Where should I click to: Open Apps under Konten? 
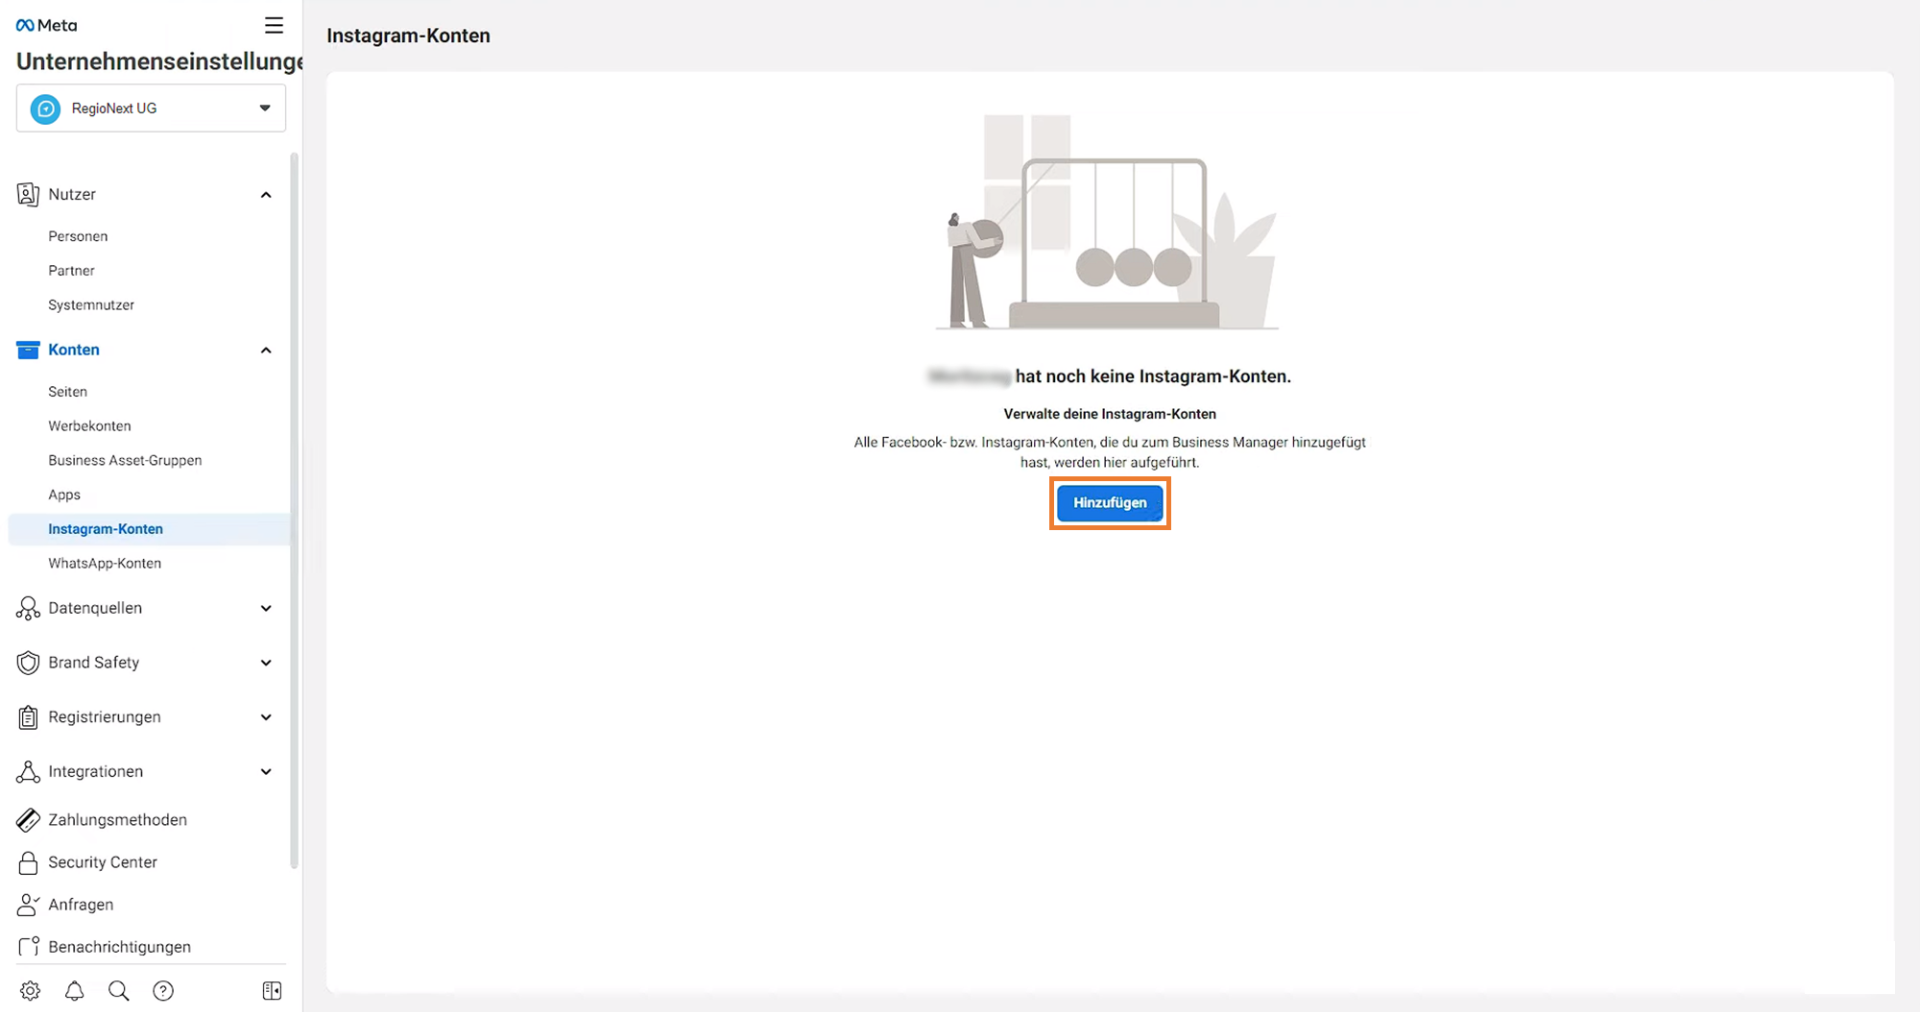64,495
